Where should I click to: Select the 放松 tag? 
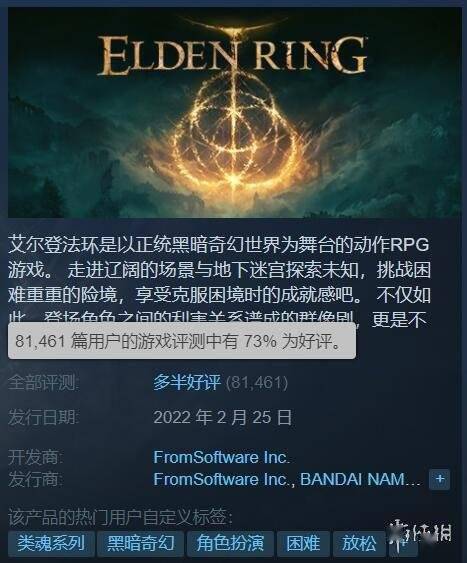click(x=359, y=543)
